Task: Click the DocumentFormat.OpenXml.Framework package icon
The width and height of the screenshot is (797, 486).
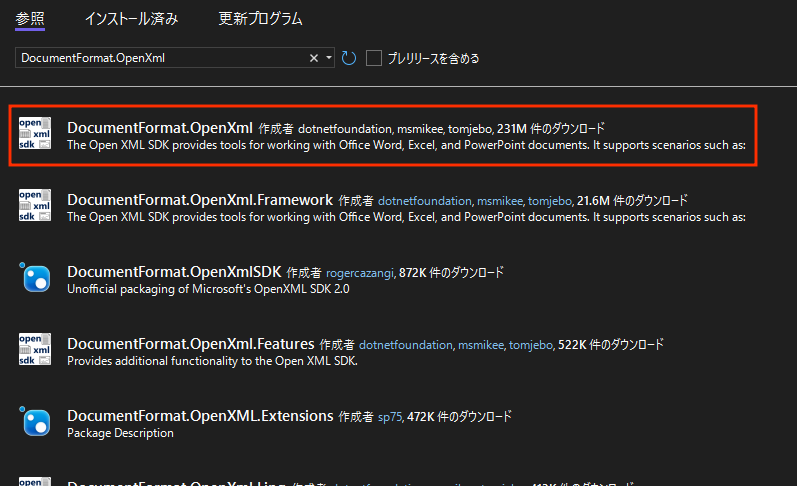Action: [35, 205]
